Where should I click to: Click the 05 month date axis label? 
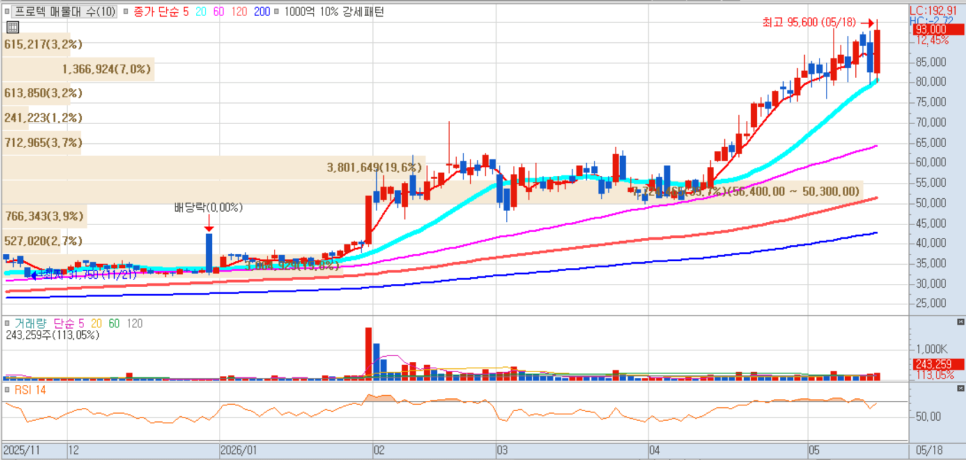pyautogui.click(x=814, y=450)
